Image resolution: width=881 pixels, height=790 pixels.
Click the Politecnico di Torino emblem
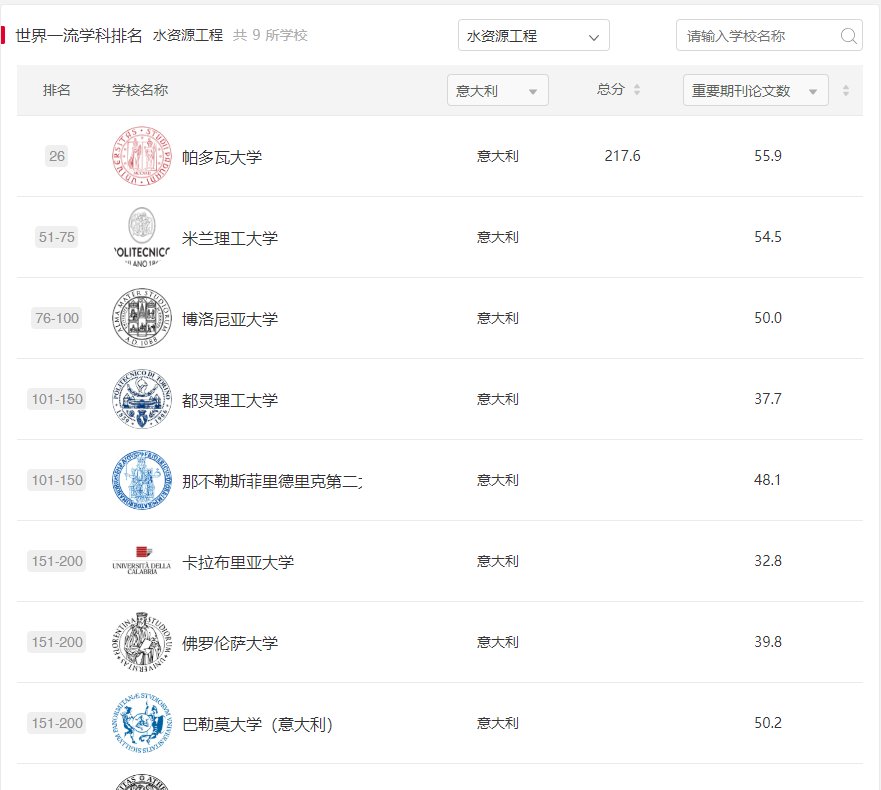[141, 399]
